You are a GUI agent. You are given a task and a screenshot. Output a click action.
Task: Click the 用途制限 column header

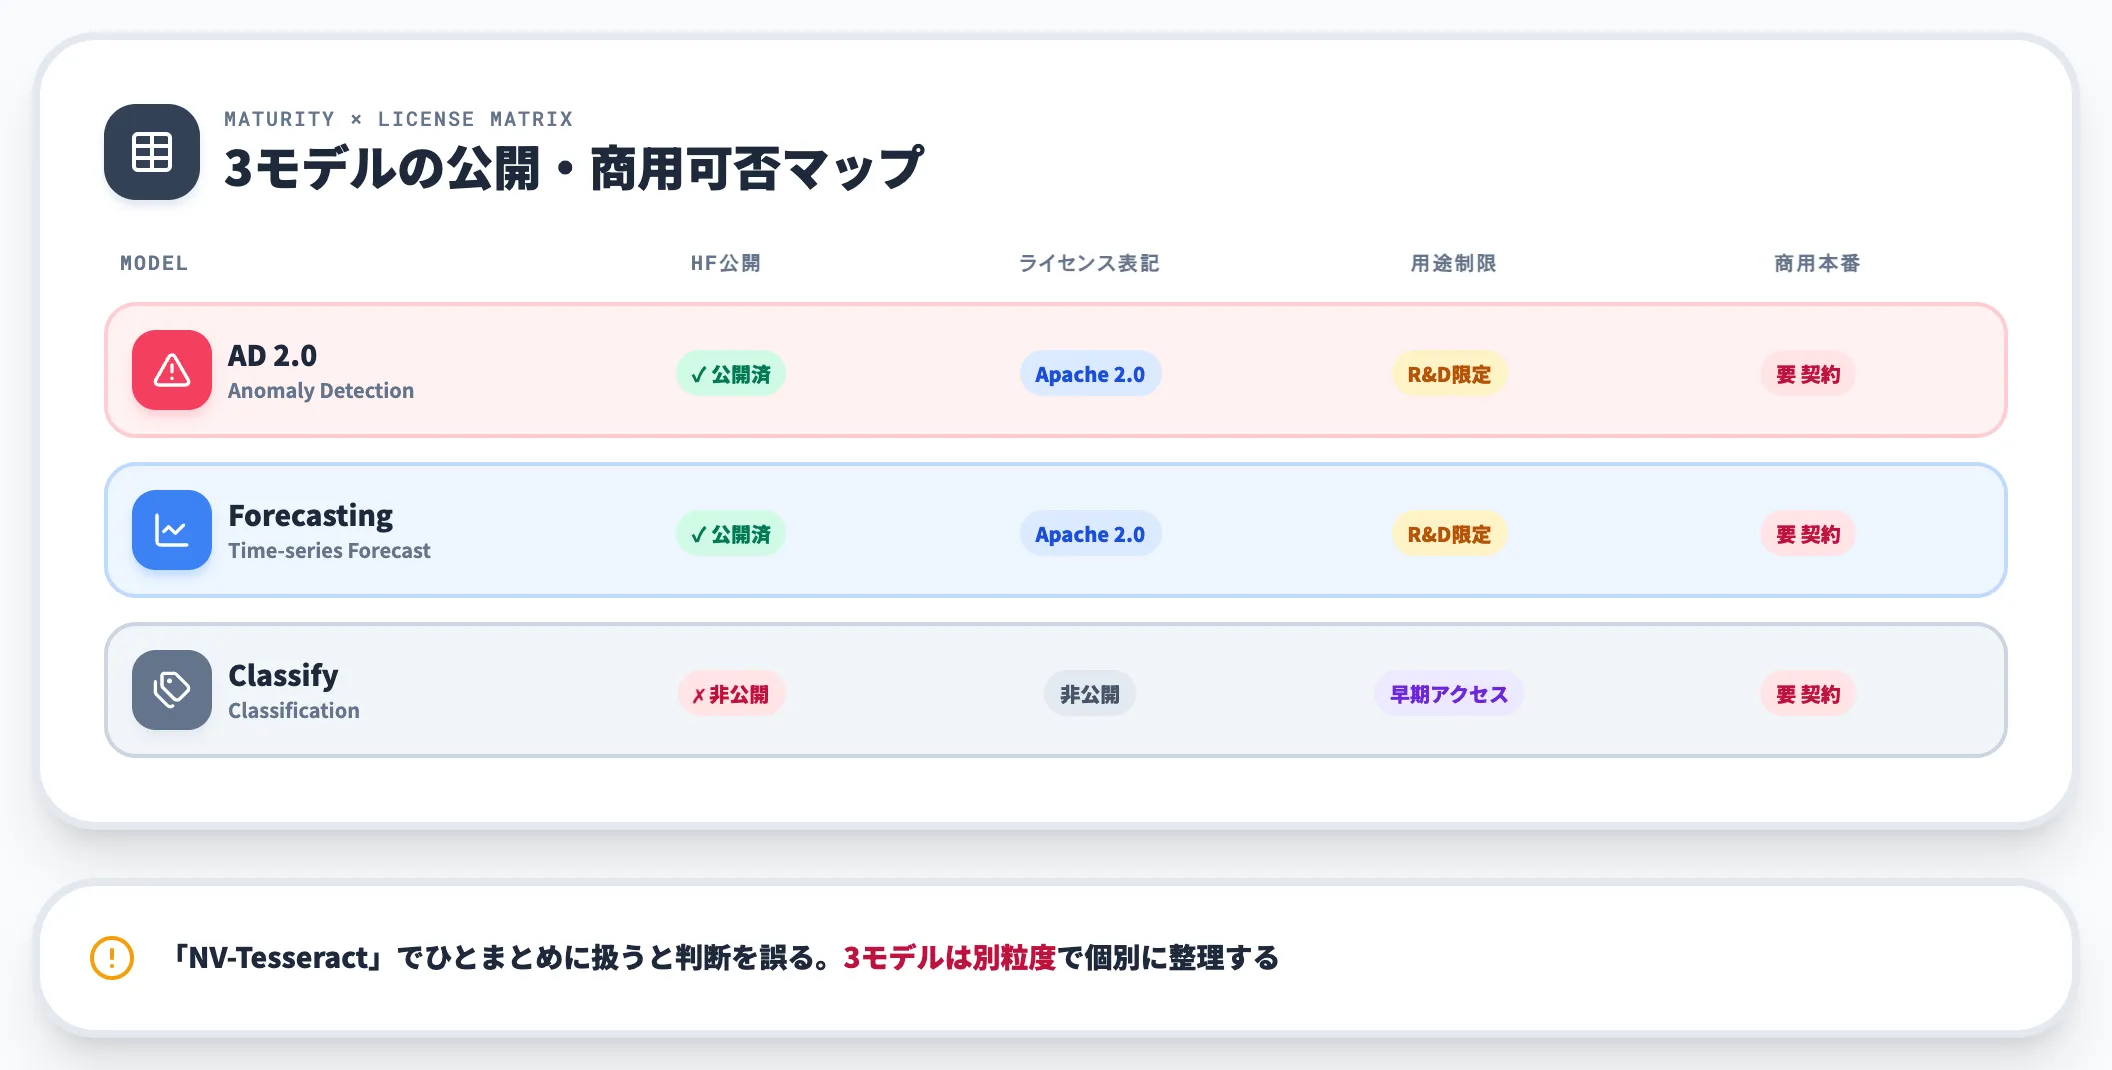tap(1453, 263)
